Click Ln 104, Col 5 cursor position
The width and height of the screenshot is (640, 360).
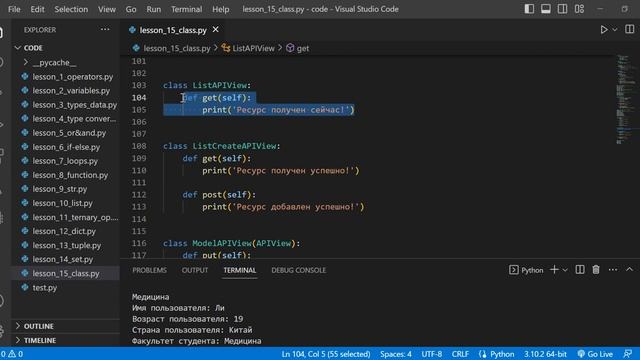pos(326,354)
